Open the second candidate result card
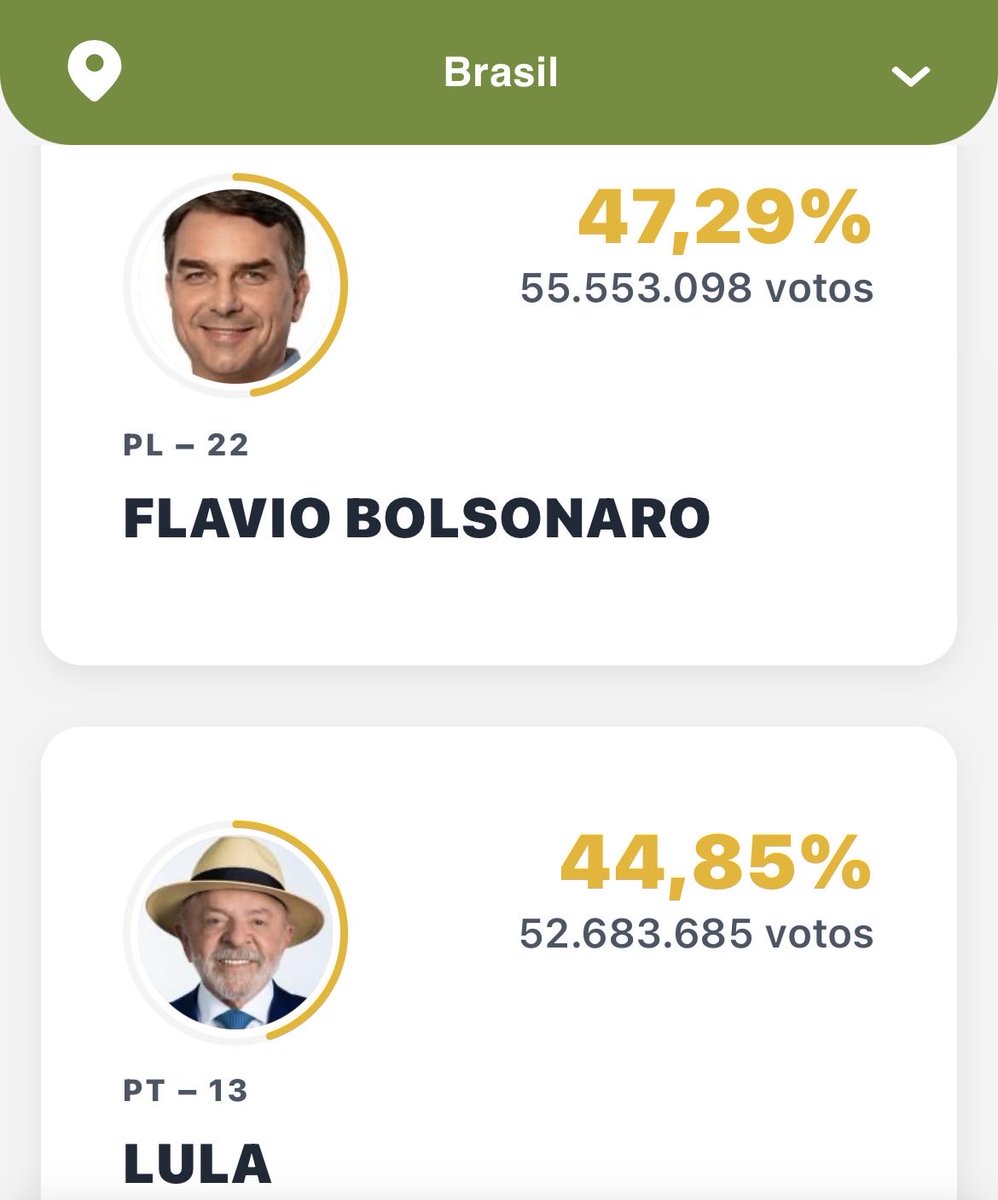 click(499, 963)
